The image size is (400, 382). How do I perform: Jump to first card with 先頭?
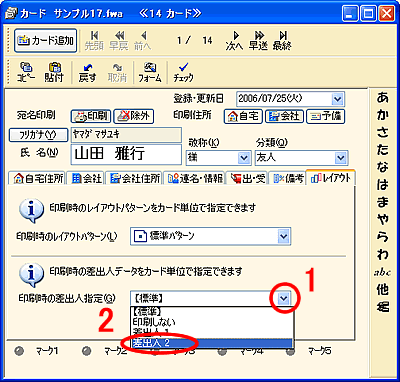tap(94, 40)
